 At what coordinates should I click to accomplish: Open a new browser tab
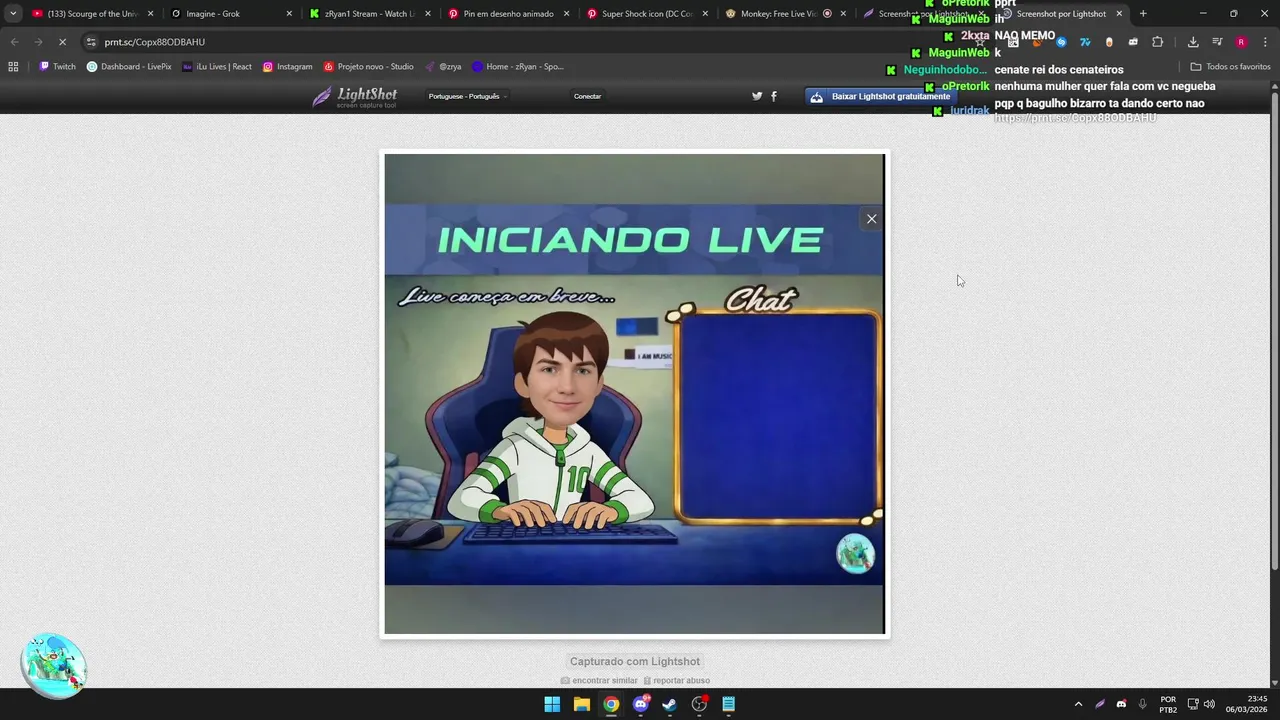[x=1143, y=14]
